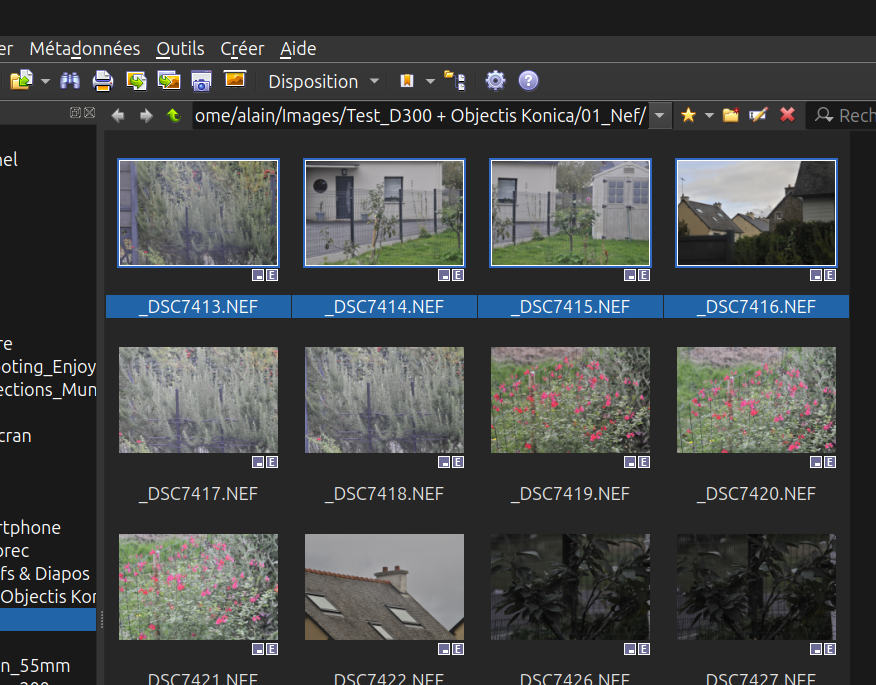Image resolution: width=876 pixels, height=685 pixels.
Task: Click the green up-folder arrow
Action: pos(173,116)
